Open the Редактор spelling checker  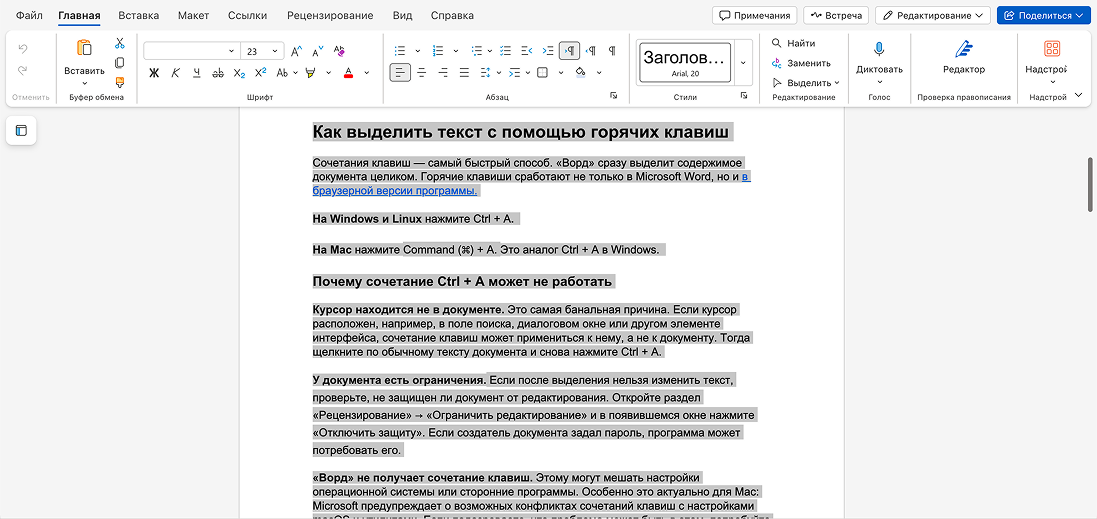point(963,58)
